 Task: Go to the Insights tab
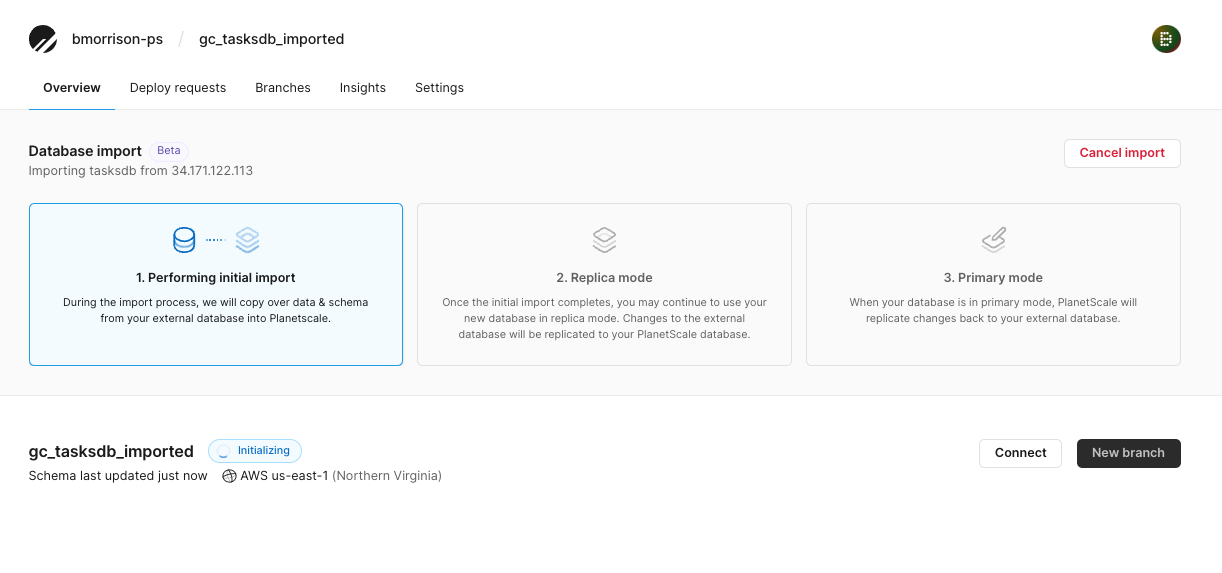click(x=363, y=88)
